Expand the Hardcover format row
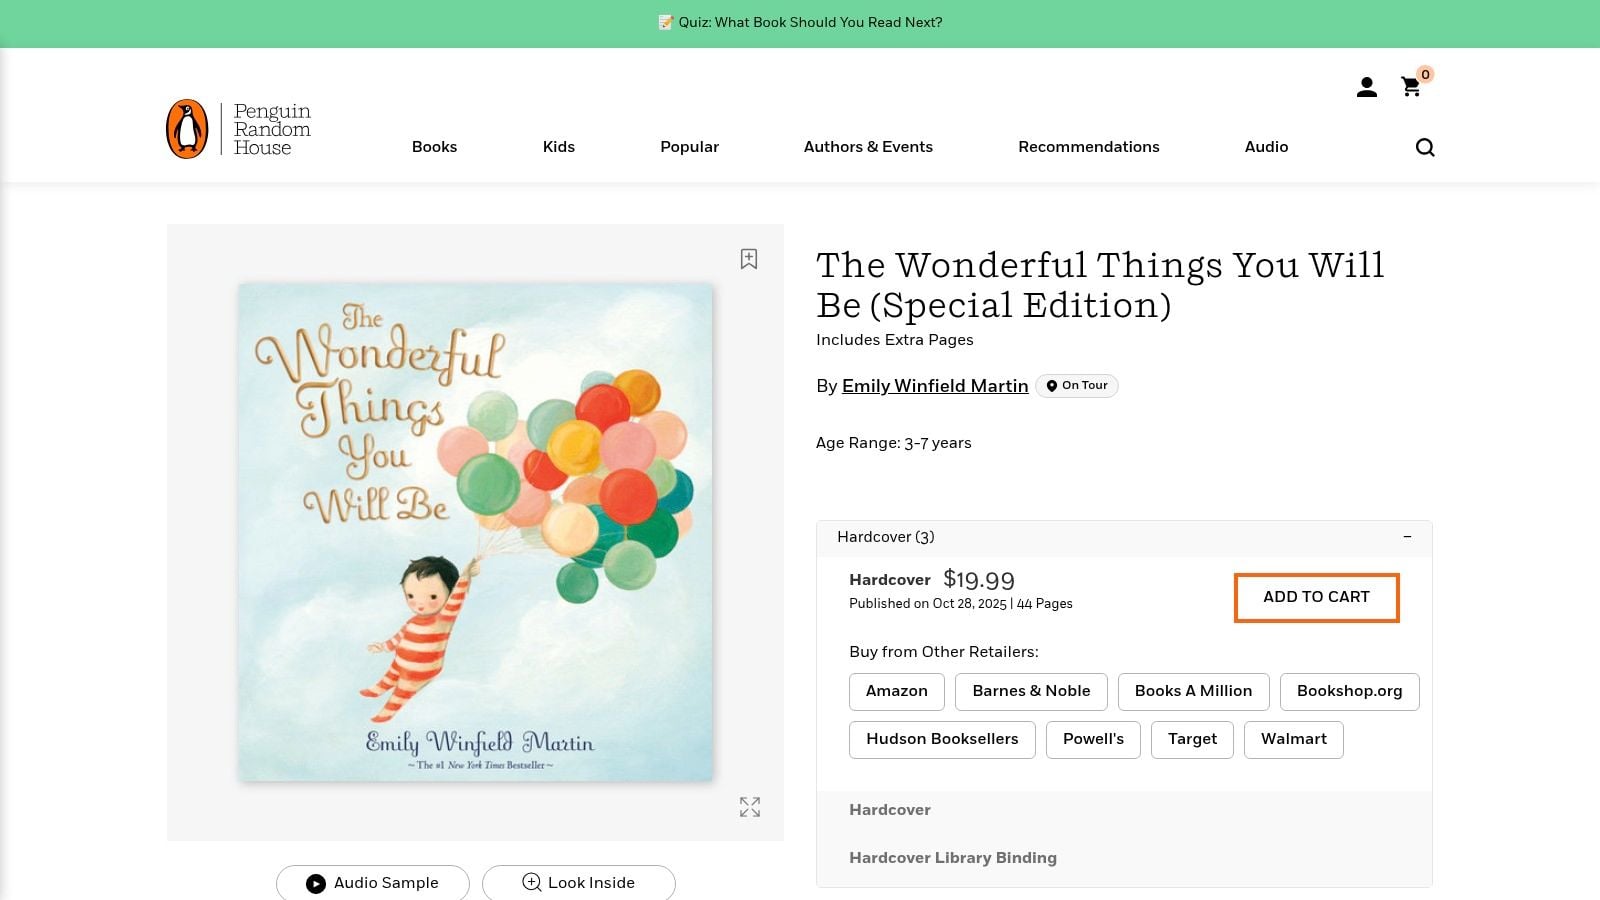 click(x=889, y=810)
